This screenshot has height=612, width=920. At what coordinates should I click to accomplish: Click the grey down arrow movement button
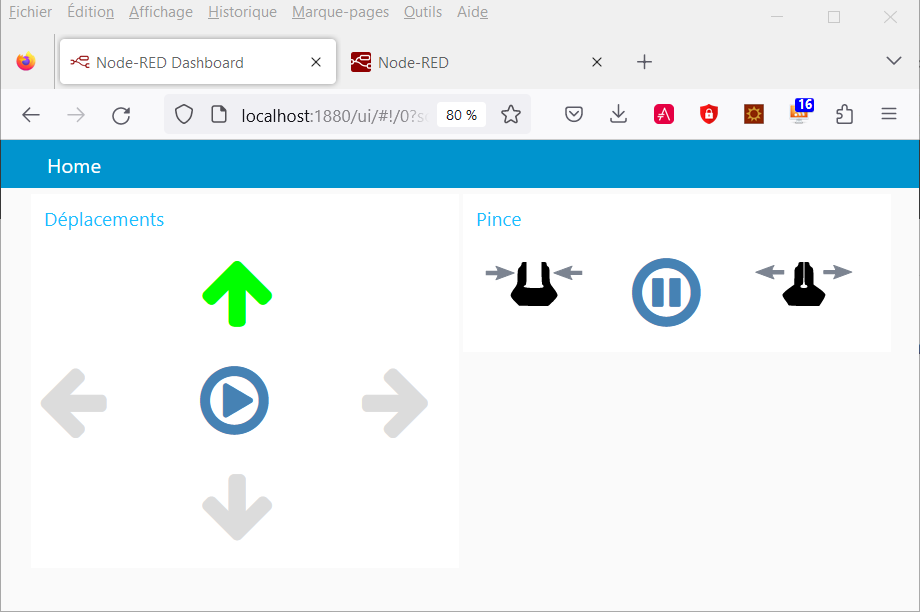pos(237,507)
